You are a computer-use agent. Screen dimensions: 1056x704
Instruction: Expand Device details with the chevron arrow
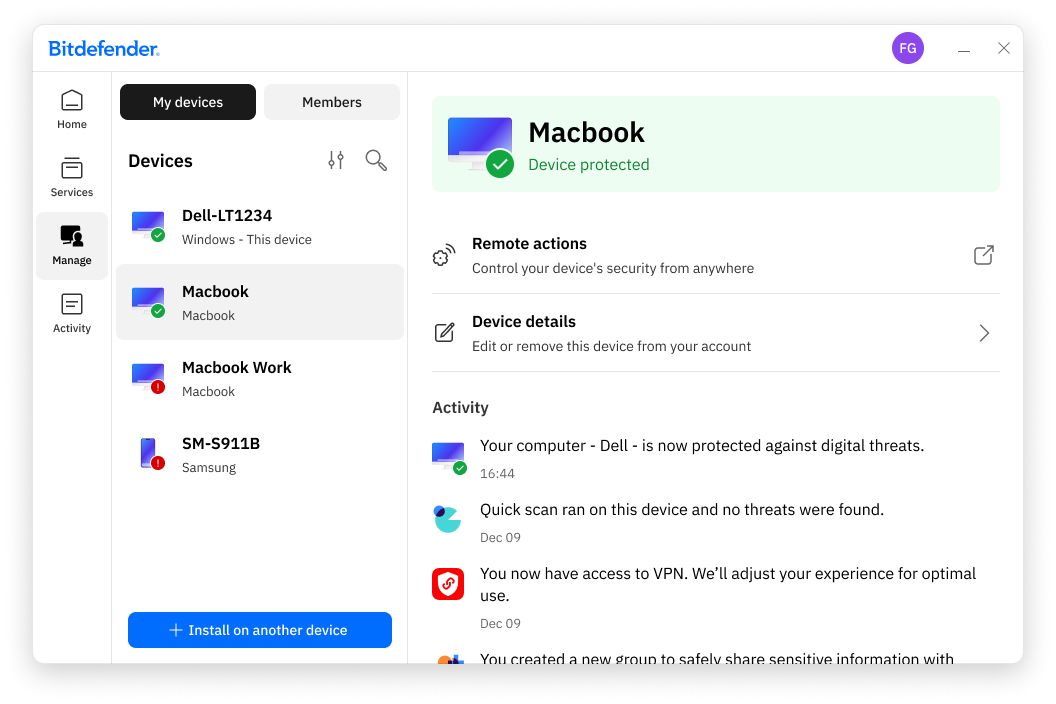983,332
